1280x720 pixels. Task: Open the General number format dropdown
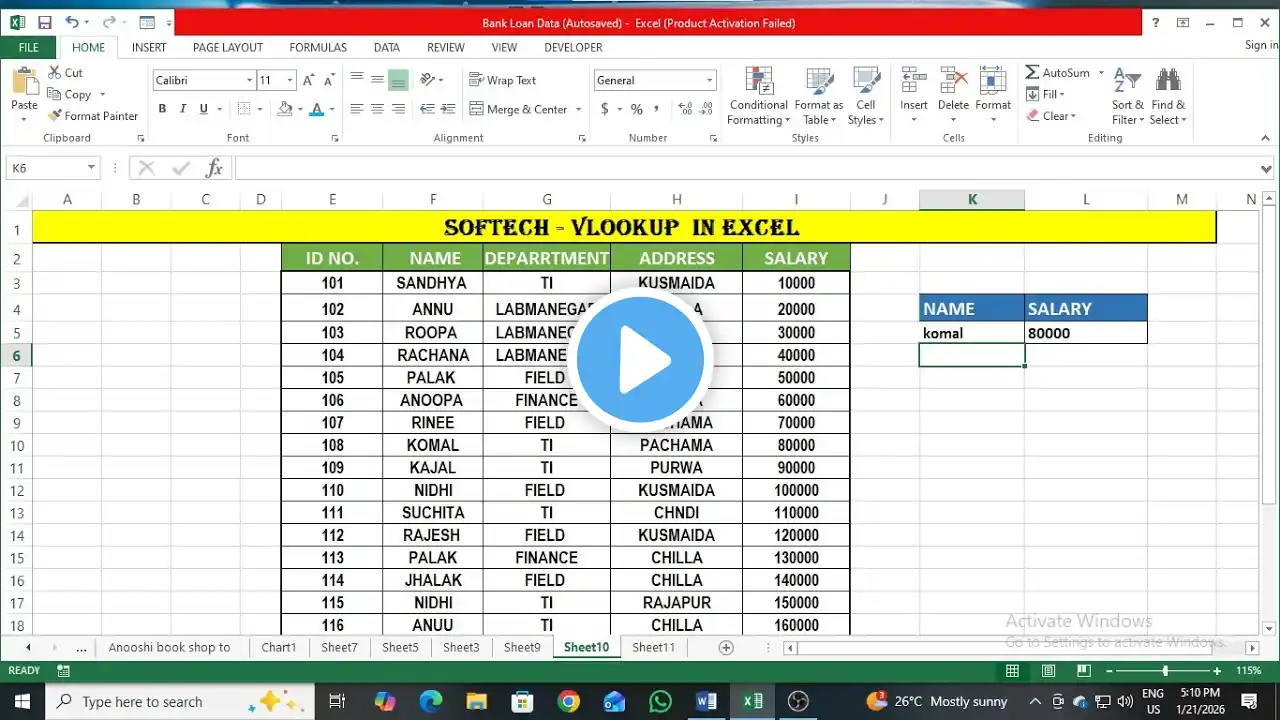pyautogui.click(x=710, y=80)
